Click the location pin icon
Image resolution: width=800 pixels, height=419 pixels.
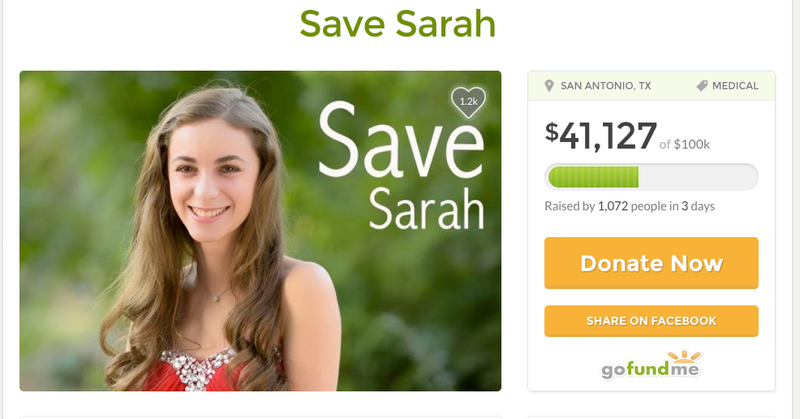(549, 86)
